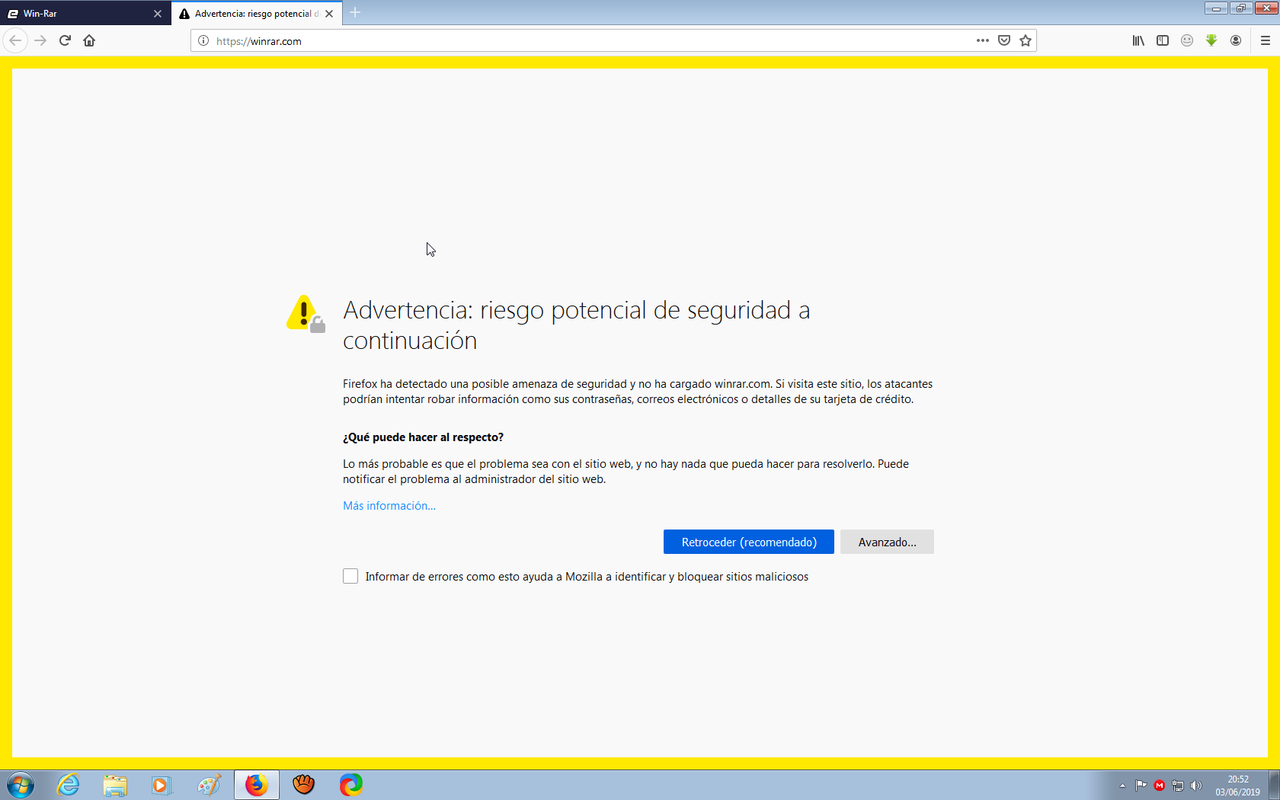Click the Show desktop strip
The width and height of the screenshot is (1280, 800).
click(x=1274, y=785)
